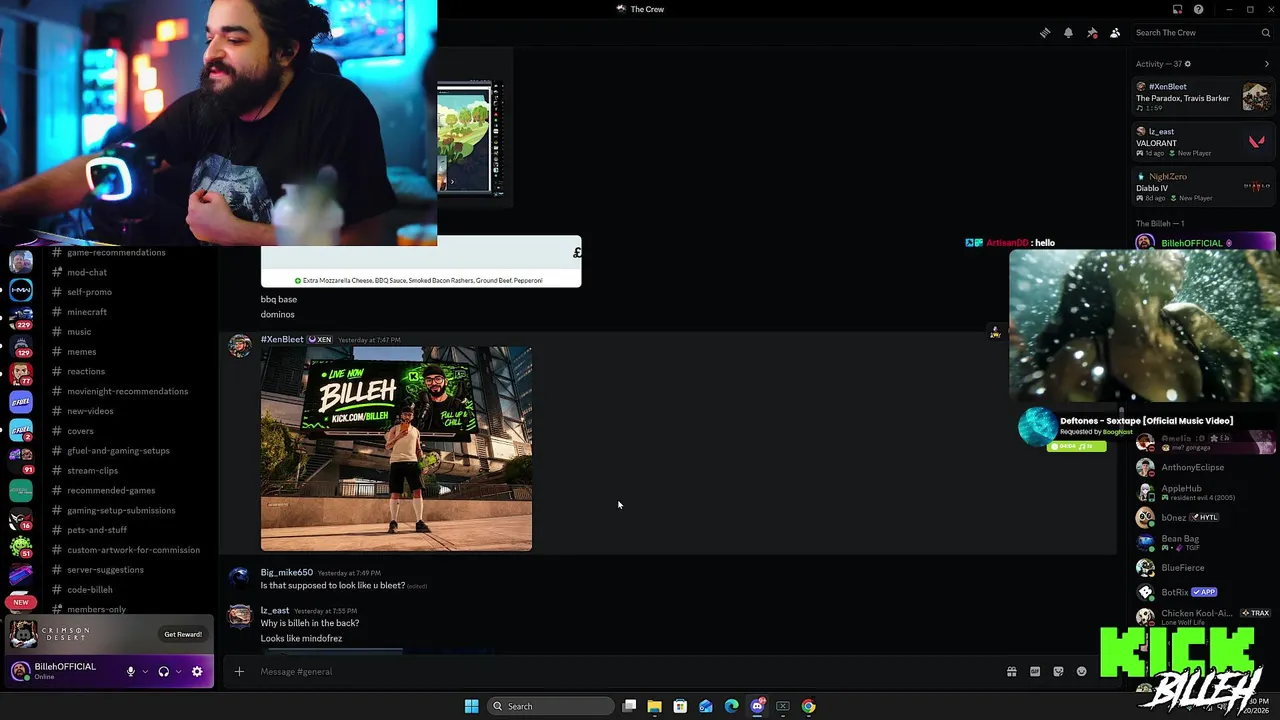Image resolution: width=1280 pixels, height=720 pixels.
Task: Open the sticker picker
Action: click(x=1058, y=672)
